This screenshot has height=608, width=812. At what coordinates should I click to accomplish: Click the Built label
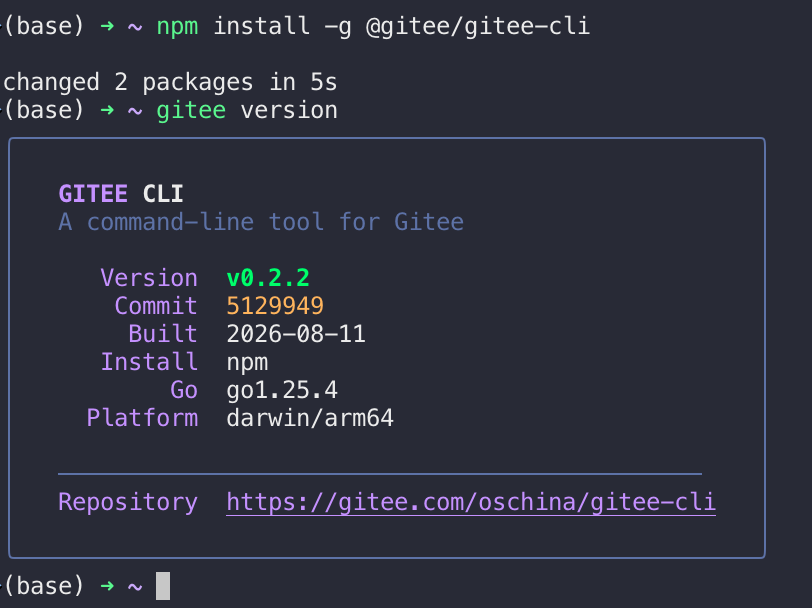pyautogui.click(x=163, y=334)
